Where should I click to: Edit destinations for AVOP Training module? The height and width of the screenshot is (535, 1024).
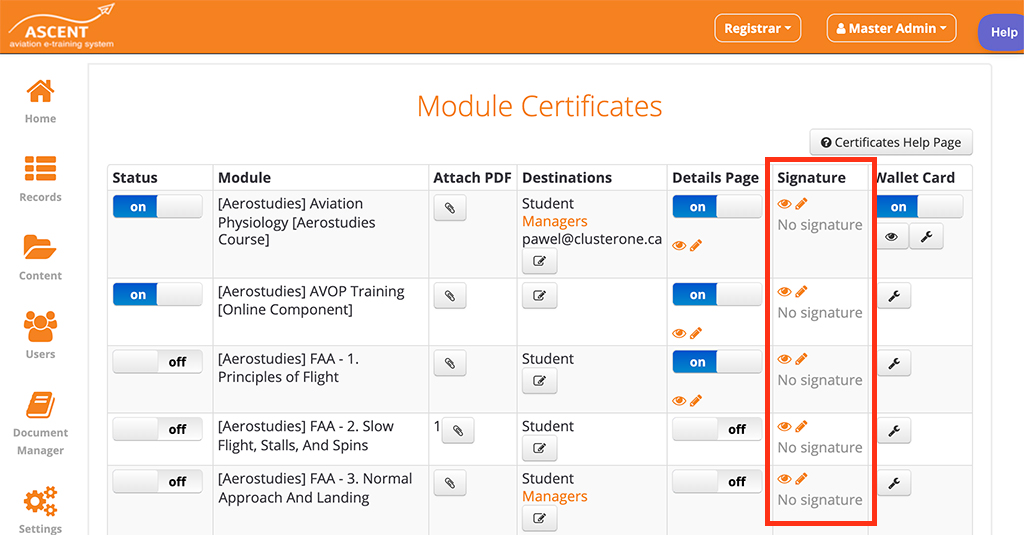pyautogui.click(x=539, y=296)
